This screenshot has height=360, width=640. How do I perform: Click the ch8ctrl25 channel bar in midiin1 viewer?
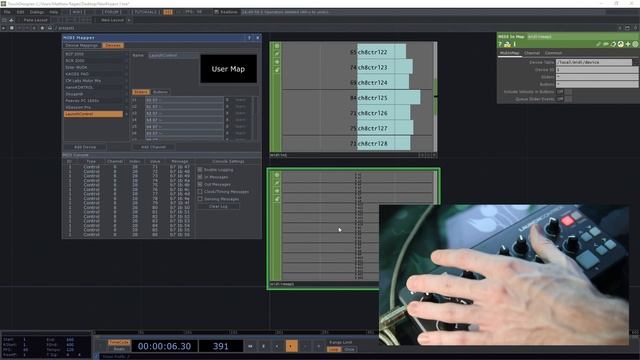tap(389, 98)
